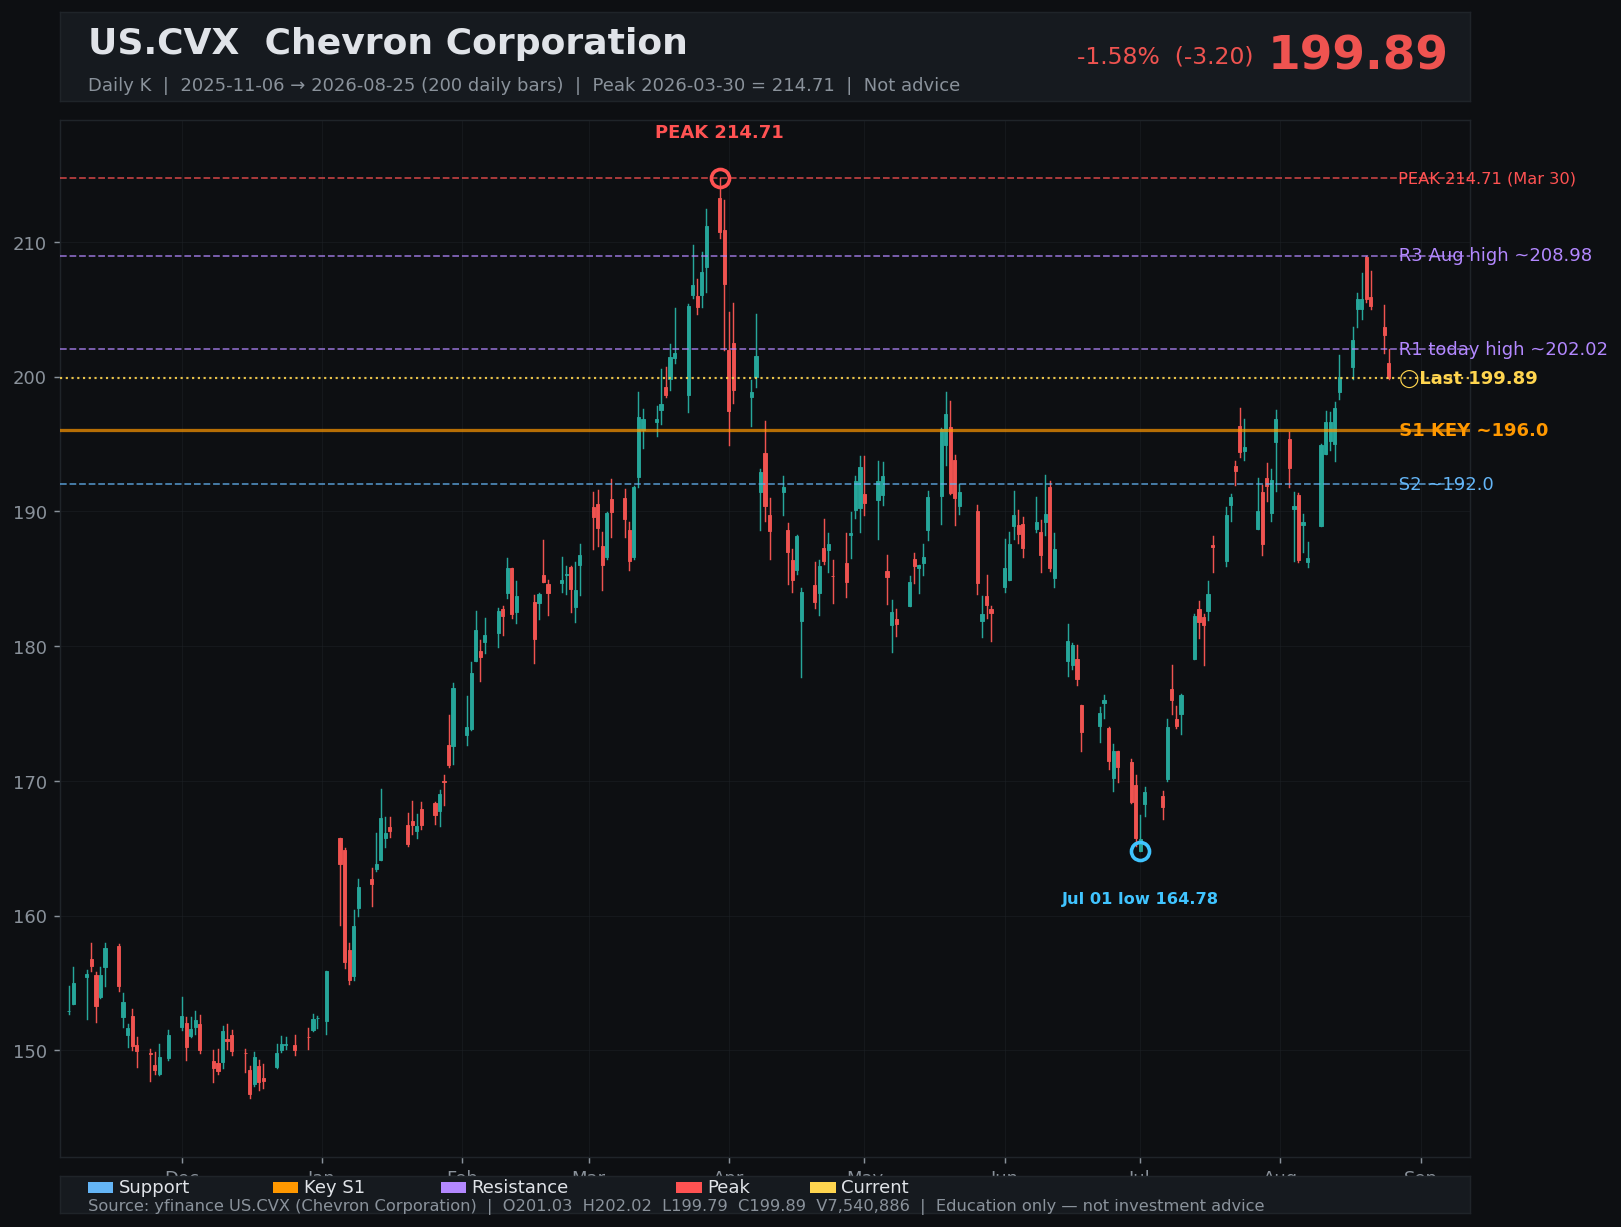The width and height of the screenshot is (1621, 1227).
Task: Click the 'Last 199.89' label
Action: pyautogui.click(x=1478, y=378)
